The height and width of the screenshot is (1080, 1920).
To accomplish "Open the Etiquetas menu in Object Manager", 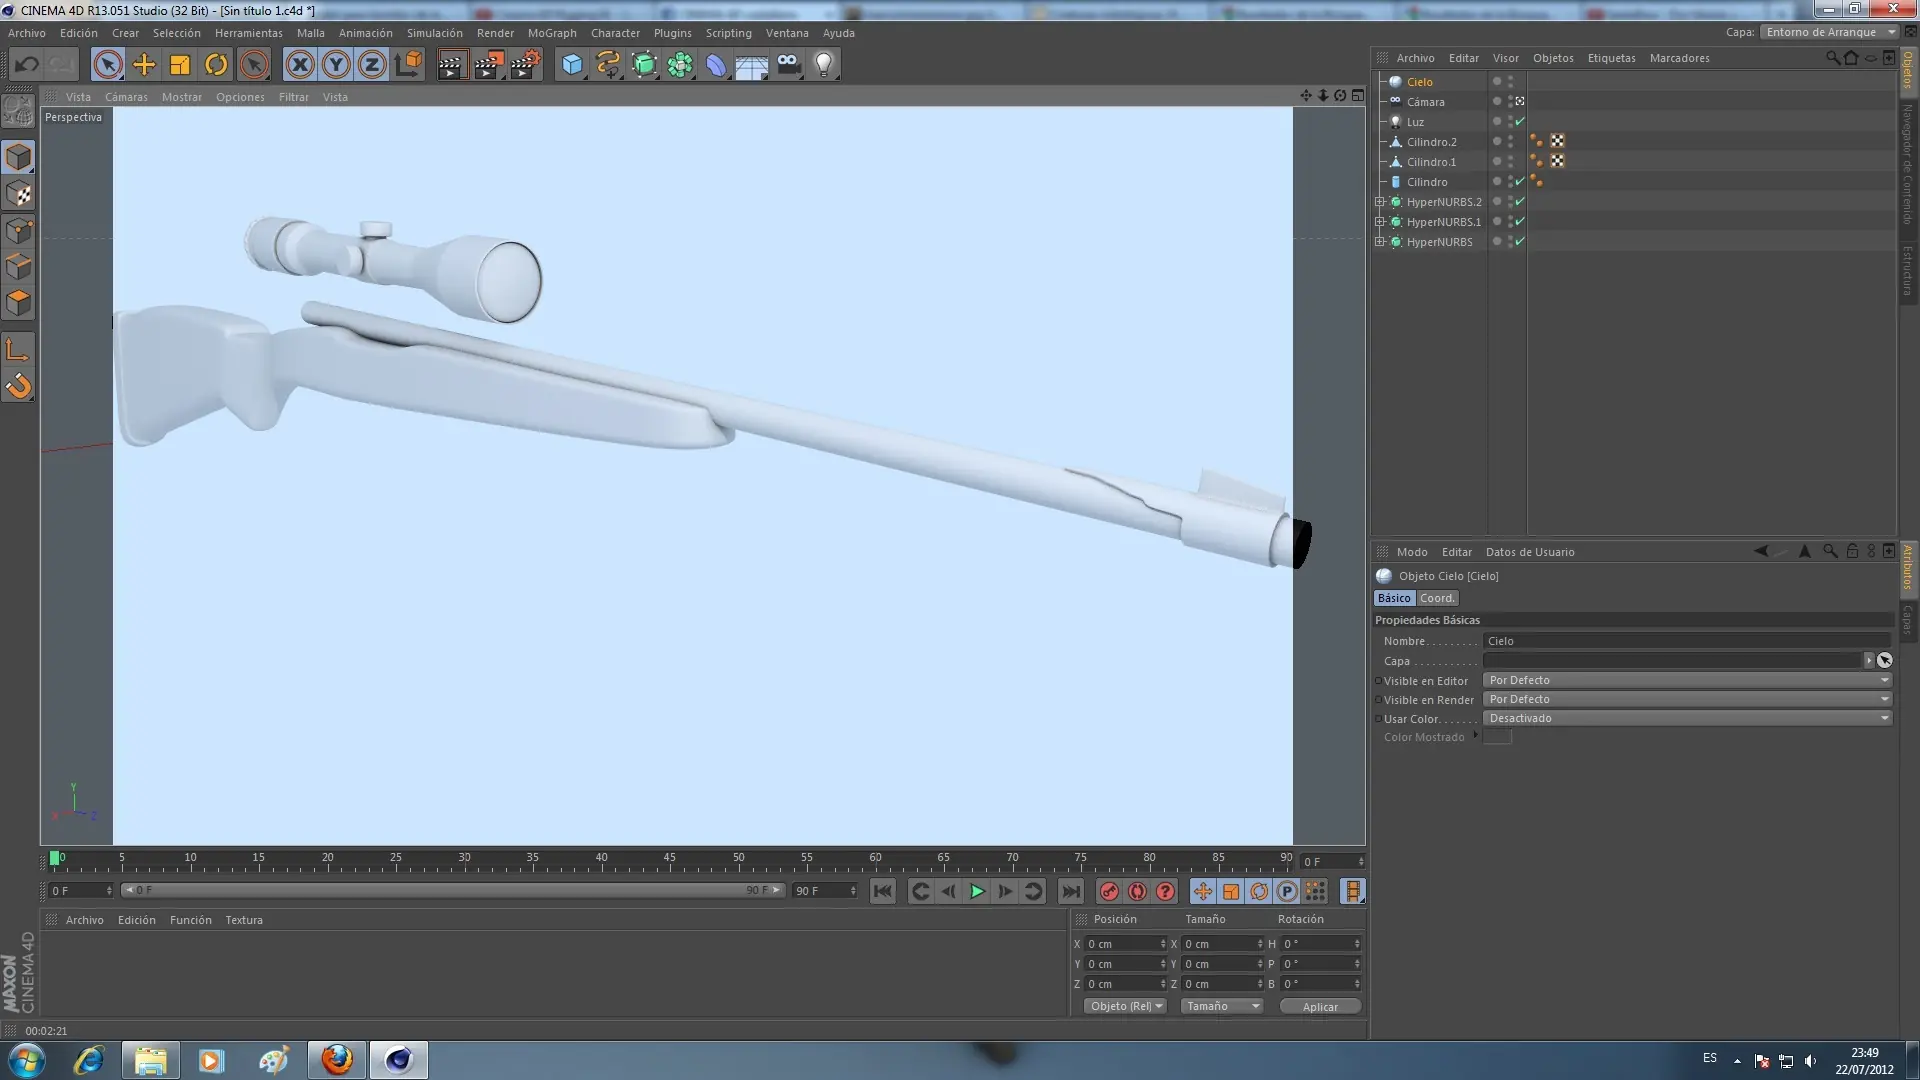I will 1611,58.
